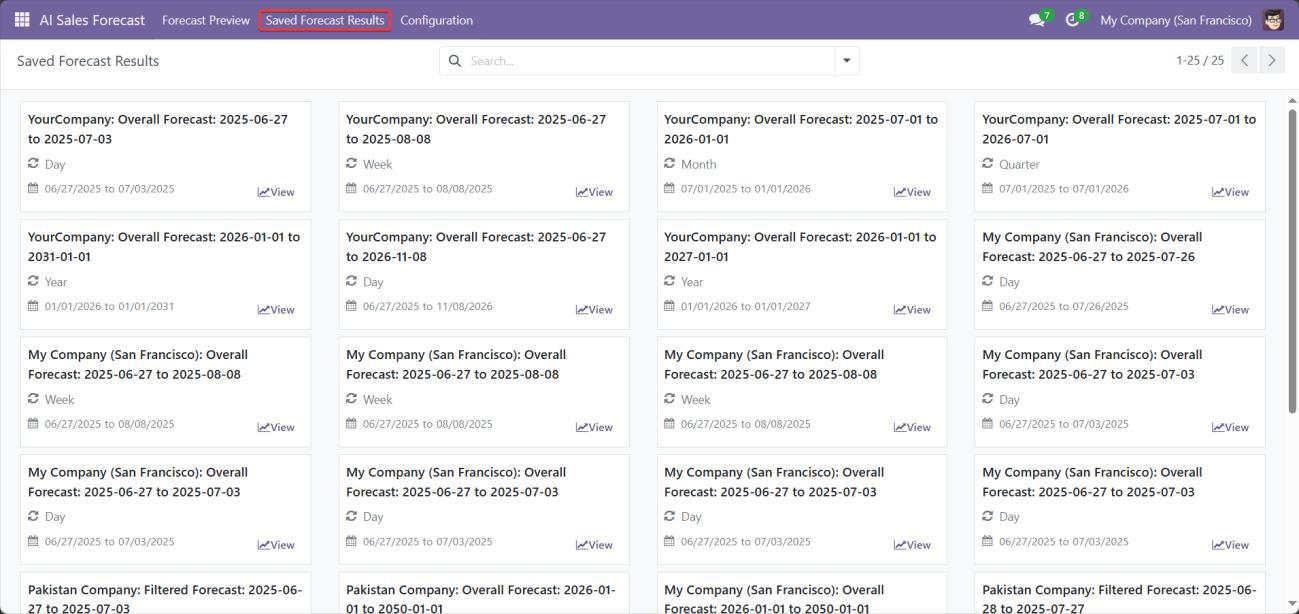Screen dimensions: 1299x614
Task: Go to the next page of results
Action: coord(1272,61)
